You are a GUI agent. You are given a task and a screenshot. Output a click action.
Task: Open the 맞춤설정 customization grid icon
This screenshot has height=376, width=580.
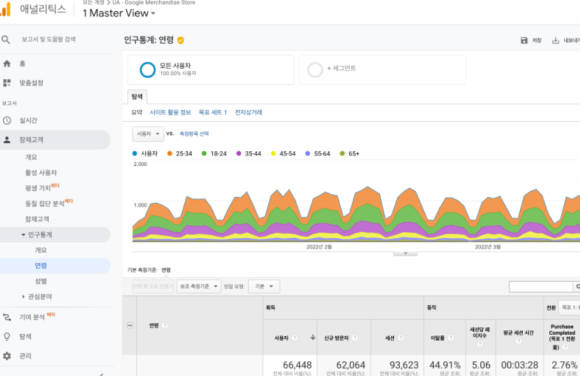tap(7, 83)
